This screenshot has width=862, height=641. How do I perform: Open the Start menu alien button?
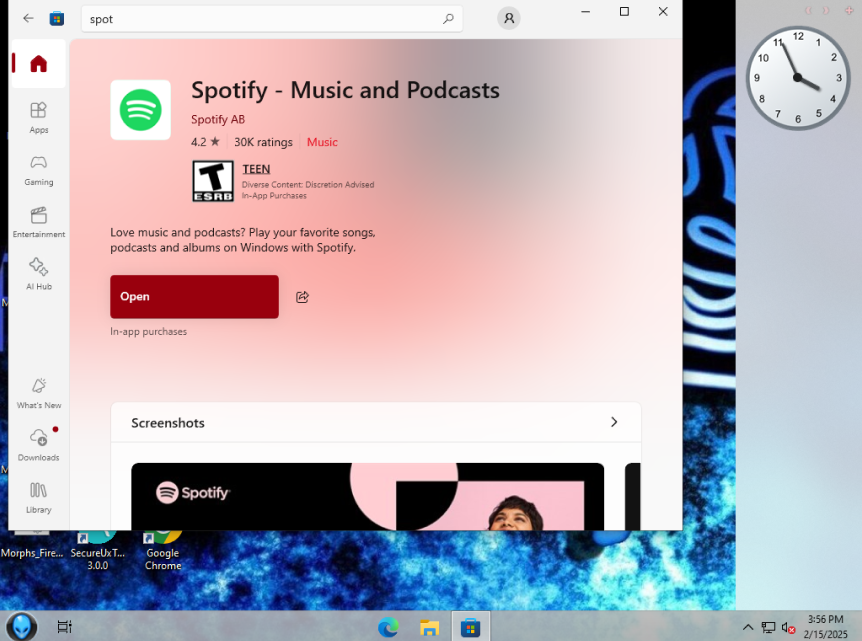click(x=21, y=626)
